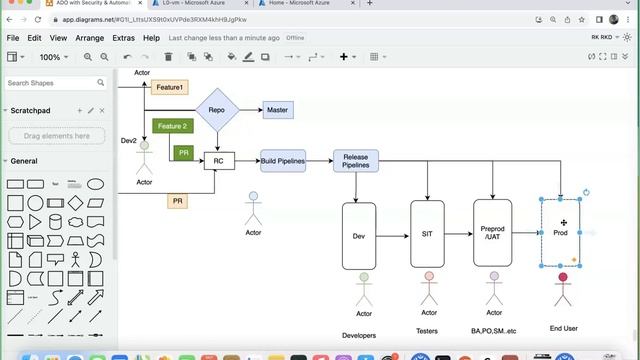
Task: Click the To Front toolbar icon
Action: 191,57
